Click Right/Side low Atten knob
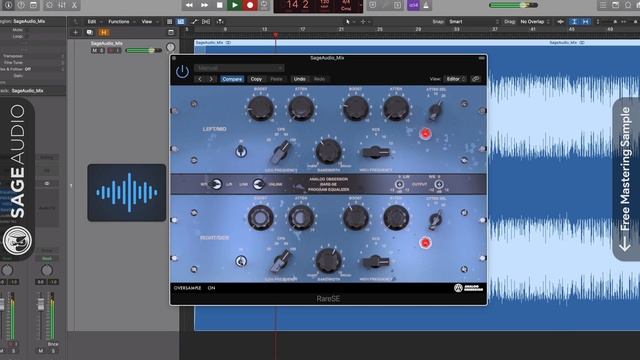Viewport: 640px width, 360px height. [x=301, y=218]
